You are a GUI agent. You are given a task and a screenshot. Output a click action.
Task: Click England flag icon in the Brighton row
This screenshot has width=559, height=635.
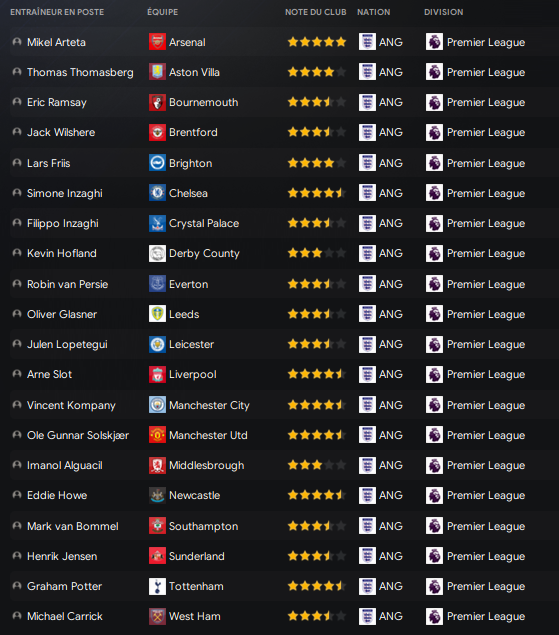367,163
